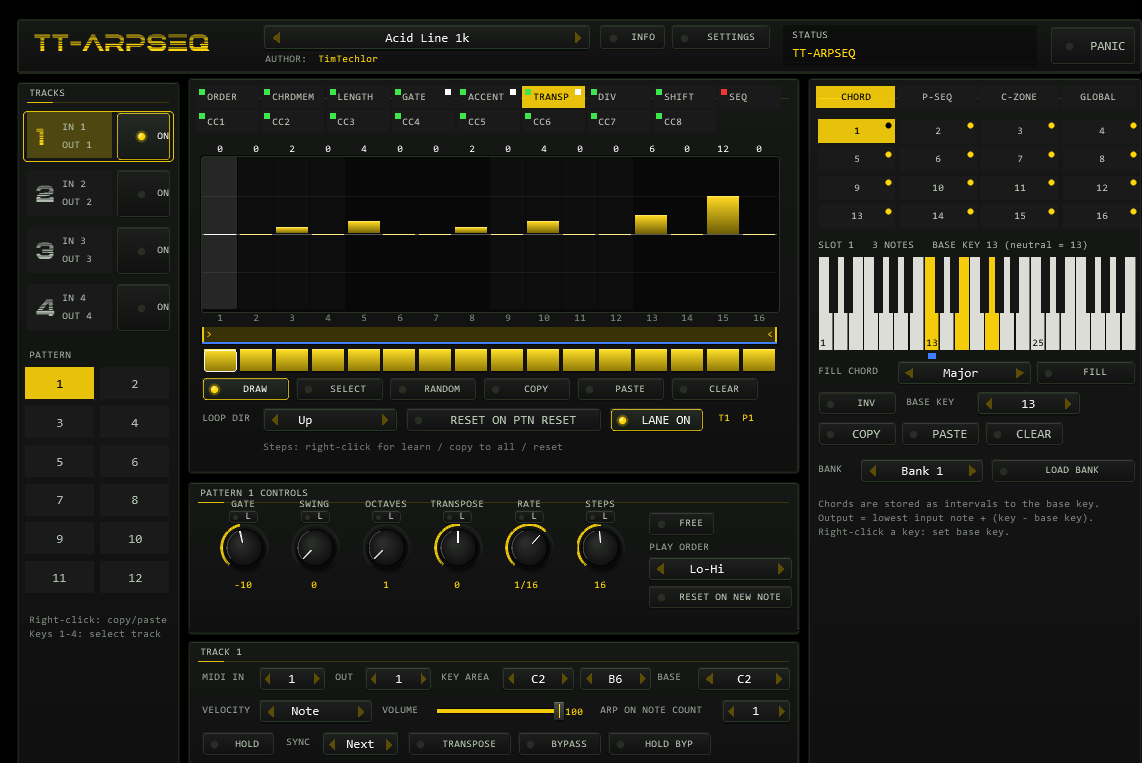Increase Arp On Note Count with right arrow
The image size is (1142, 763).
pos(781,711)
